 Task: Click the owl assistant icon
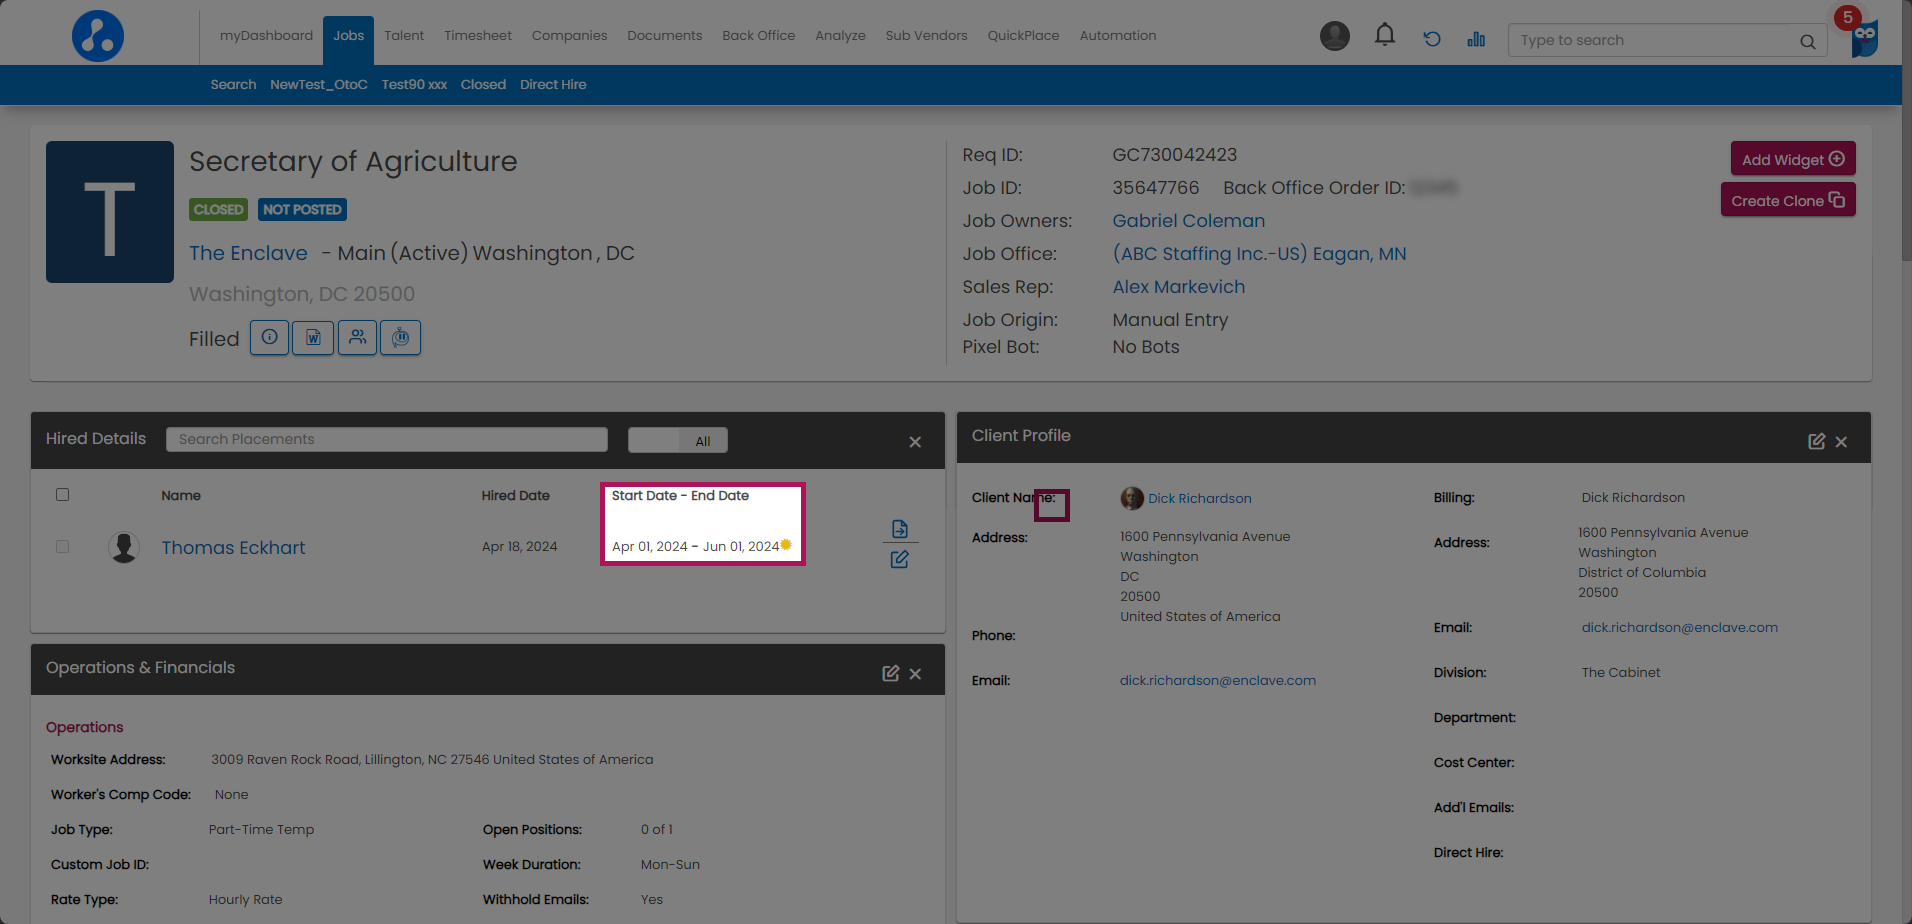1864,40
